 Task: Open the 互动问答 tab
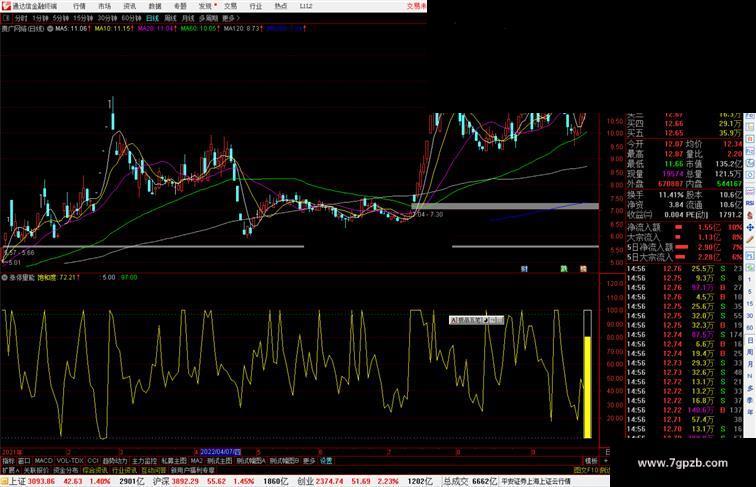tap(153, 470)
